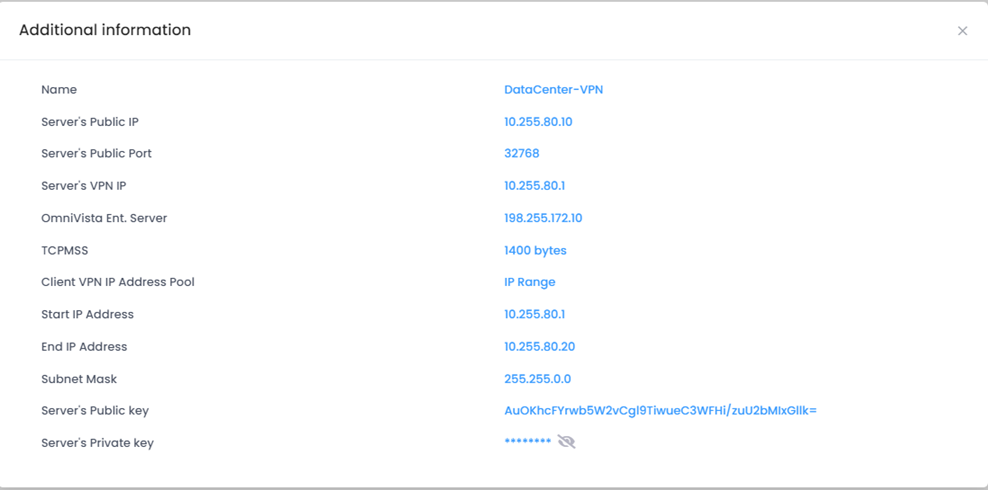988x490 pixels.
Task: Click the Server's Public IP value 10.255.80.10
Action: (x=538, y=122)
